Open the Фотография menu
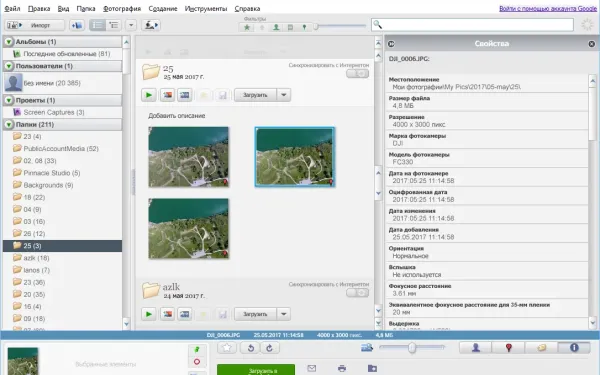This screenshot has width=600, height=375. pos(122,8)
